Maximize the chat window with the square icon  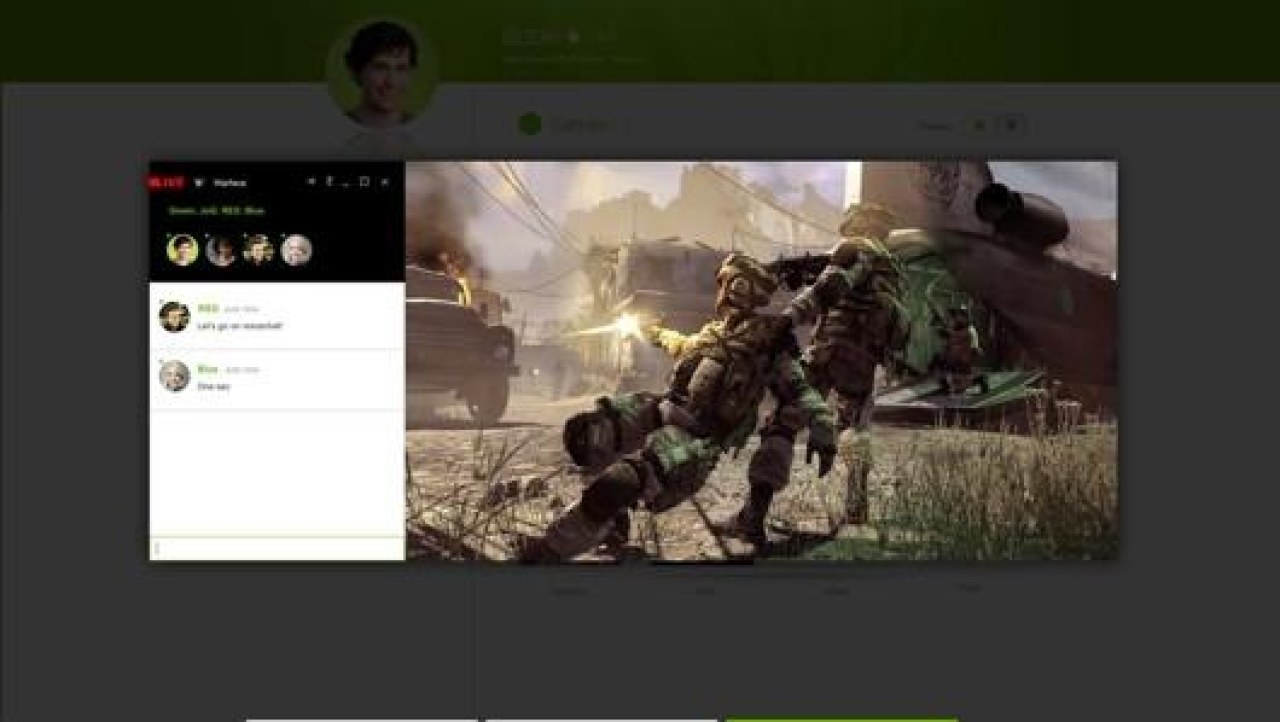[364, 182]
